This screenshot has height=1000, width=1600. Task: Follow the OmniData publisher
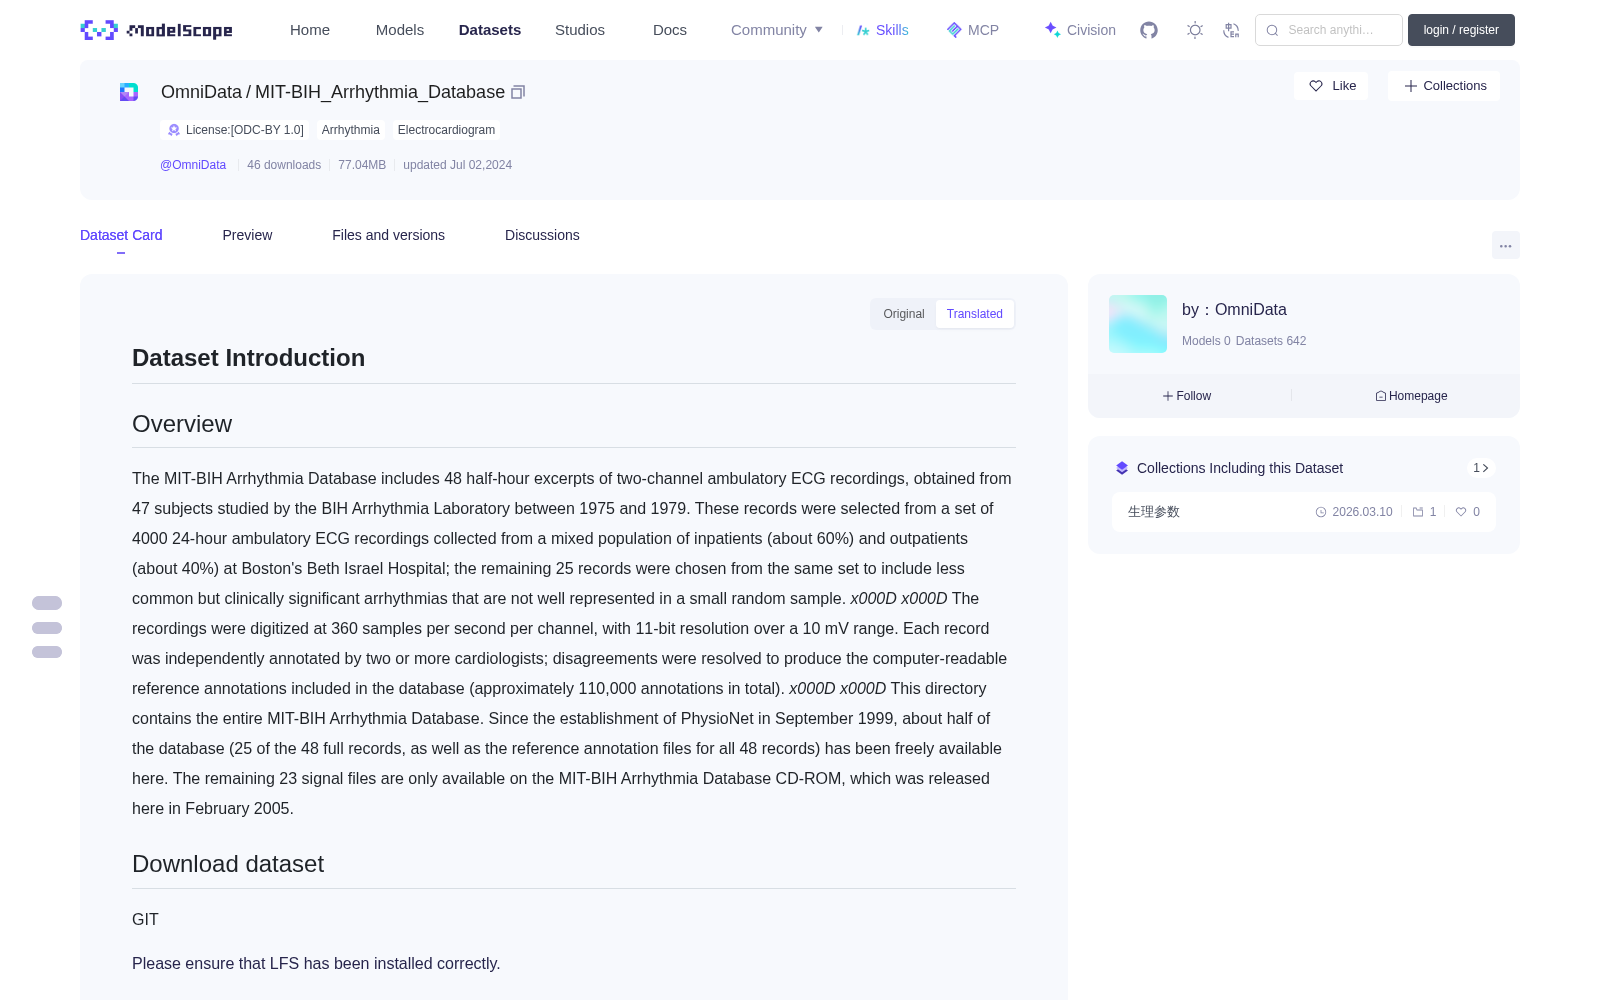[1187, 396]
